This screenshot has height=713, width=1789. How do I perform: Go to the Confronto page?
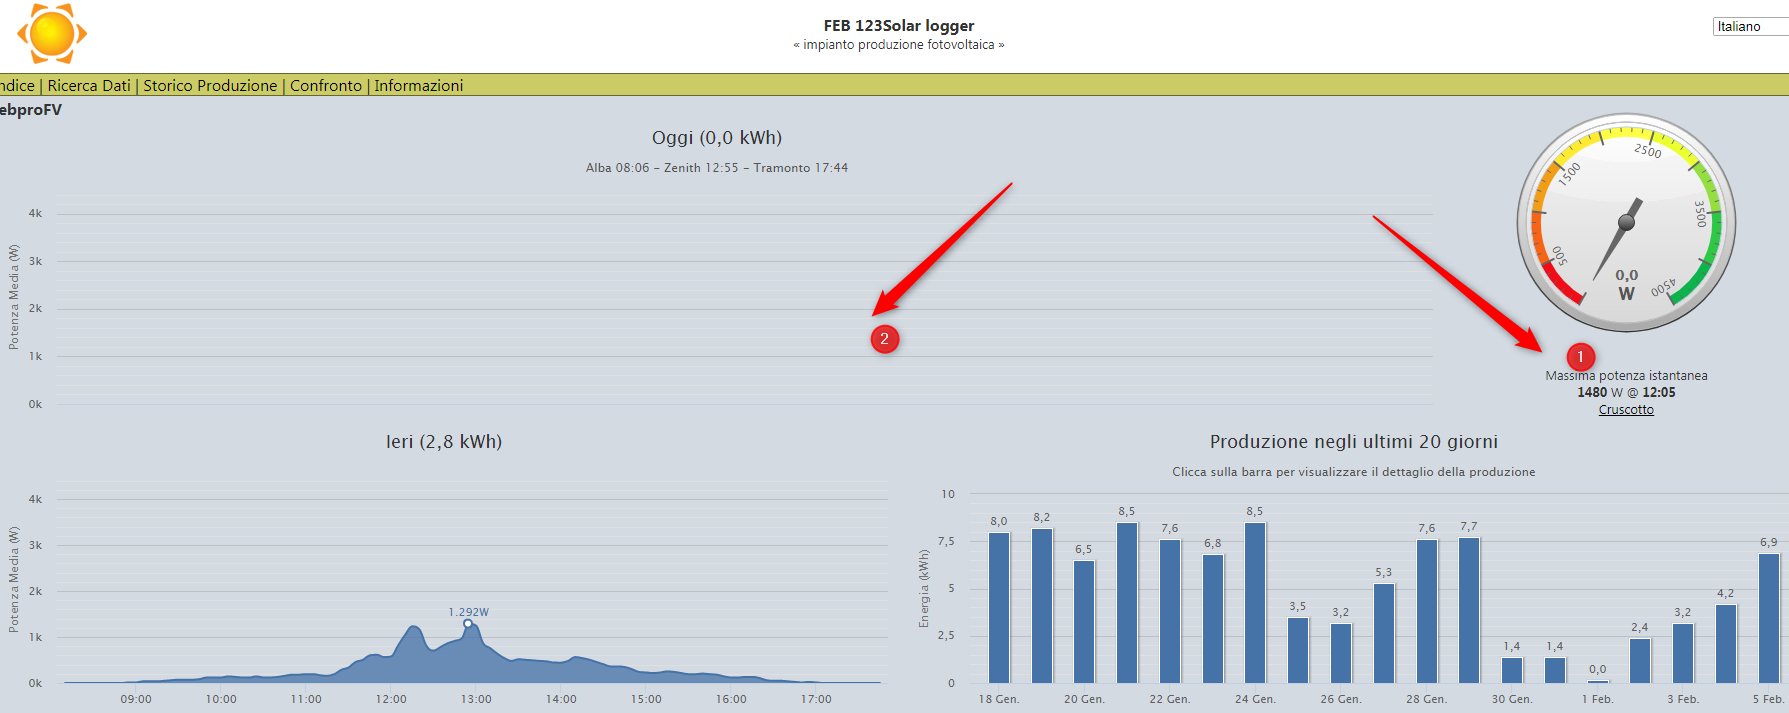point(326,86)
